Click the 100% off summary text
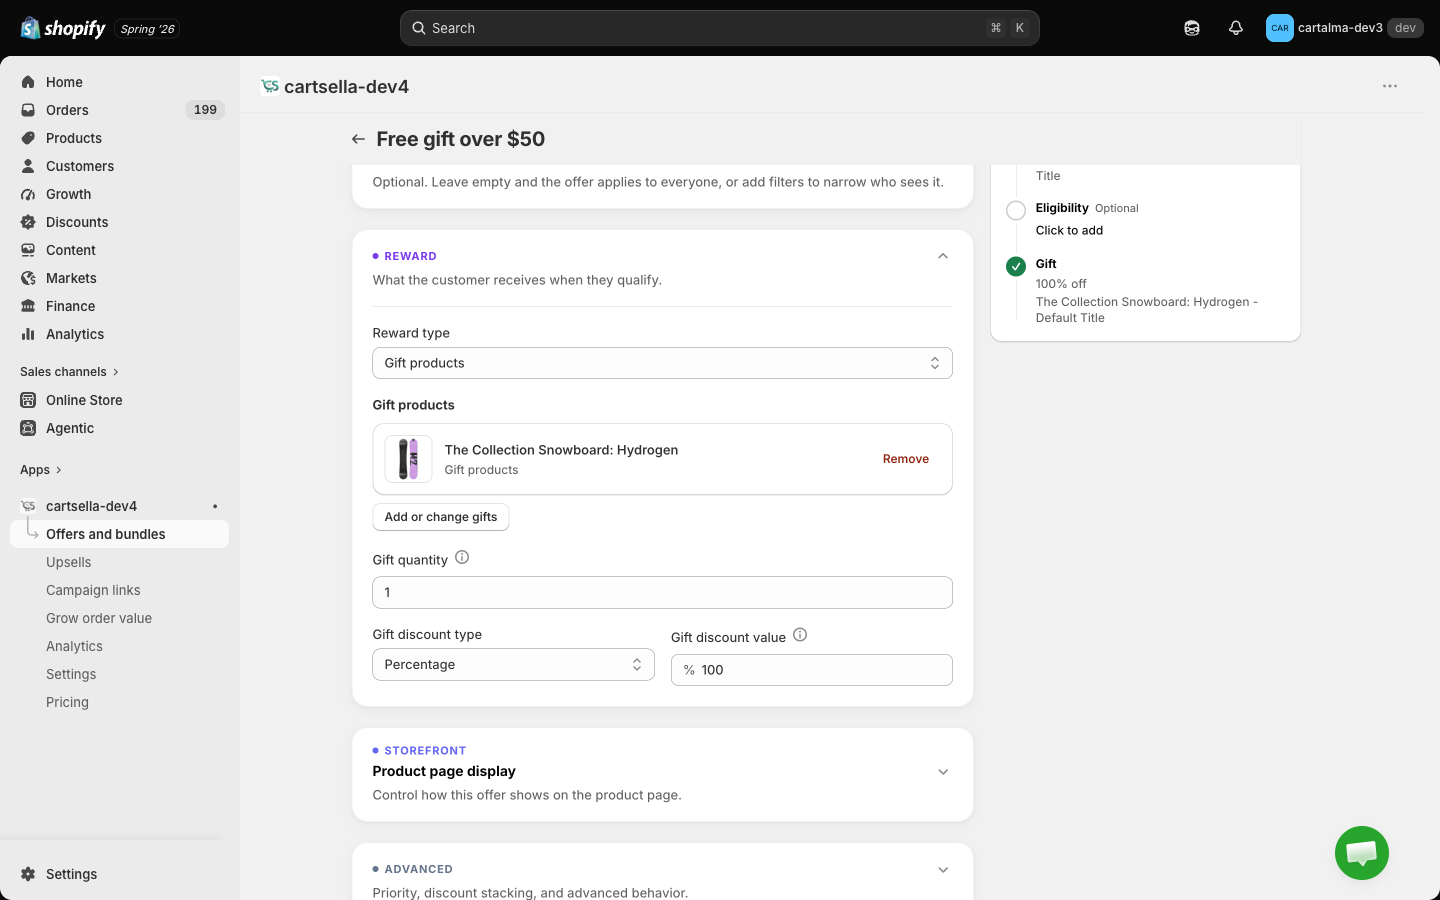The image size is (1440, 900). (x=1061, y=284)
